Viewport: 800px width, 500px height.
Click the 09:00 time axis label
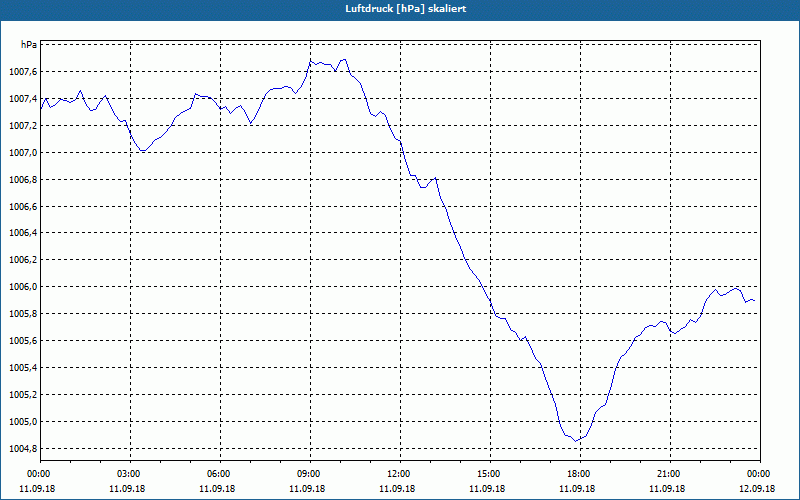click(309, 474)
